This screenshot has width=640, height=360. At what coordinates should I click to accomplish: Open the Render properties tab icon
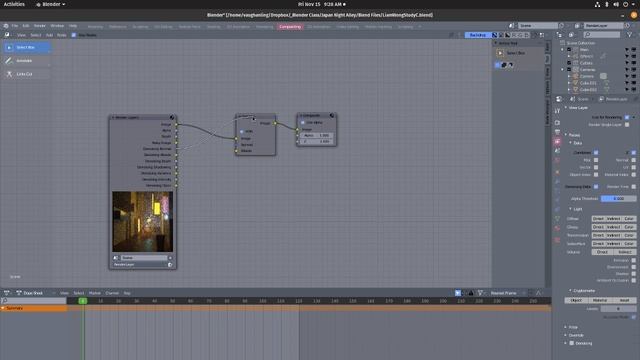[x=558, y=122]
